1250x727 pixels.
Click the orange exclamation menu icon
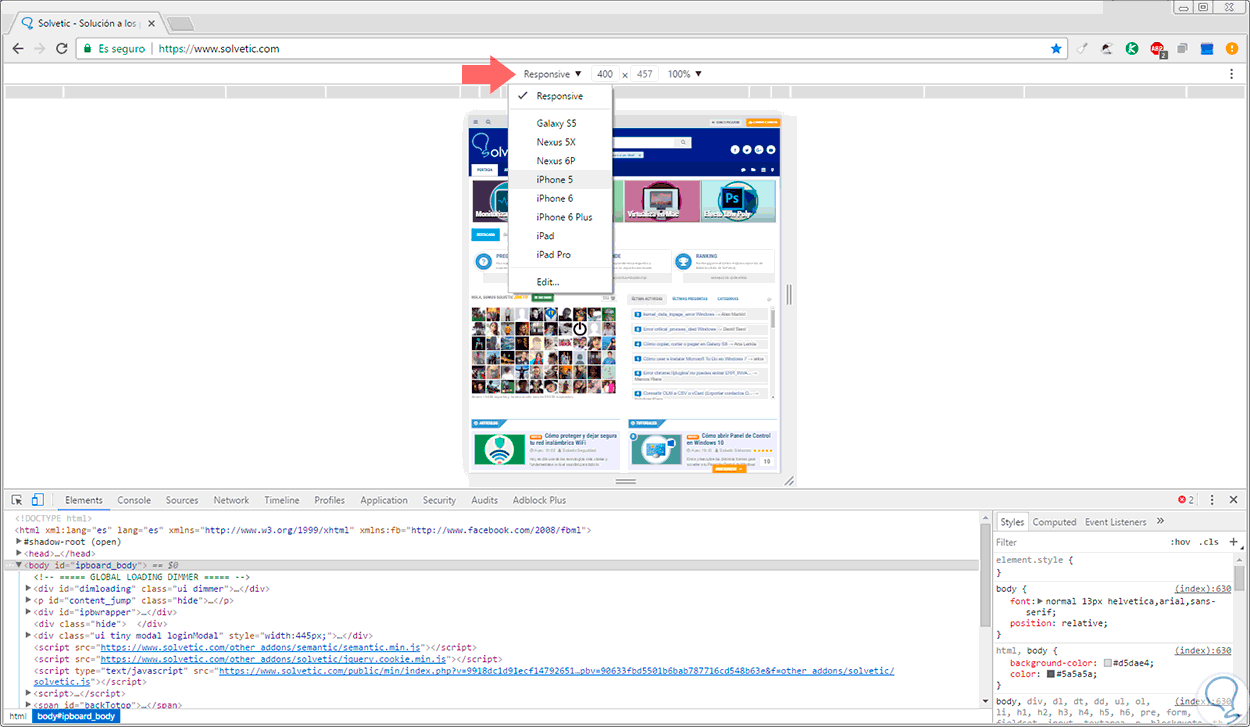pos(1231,48)
